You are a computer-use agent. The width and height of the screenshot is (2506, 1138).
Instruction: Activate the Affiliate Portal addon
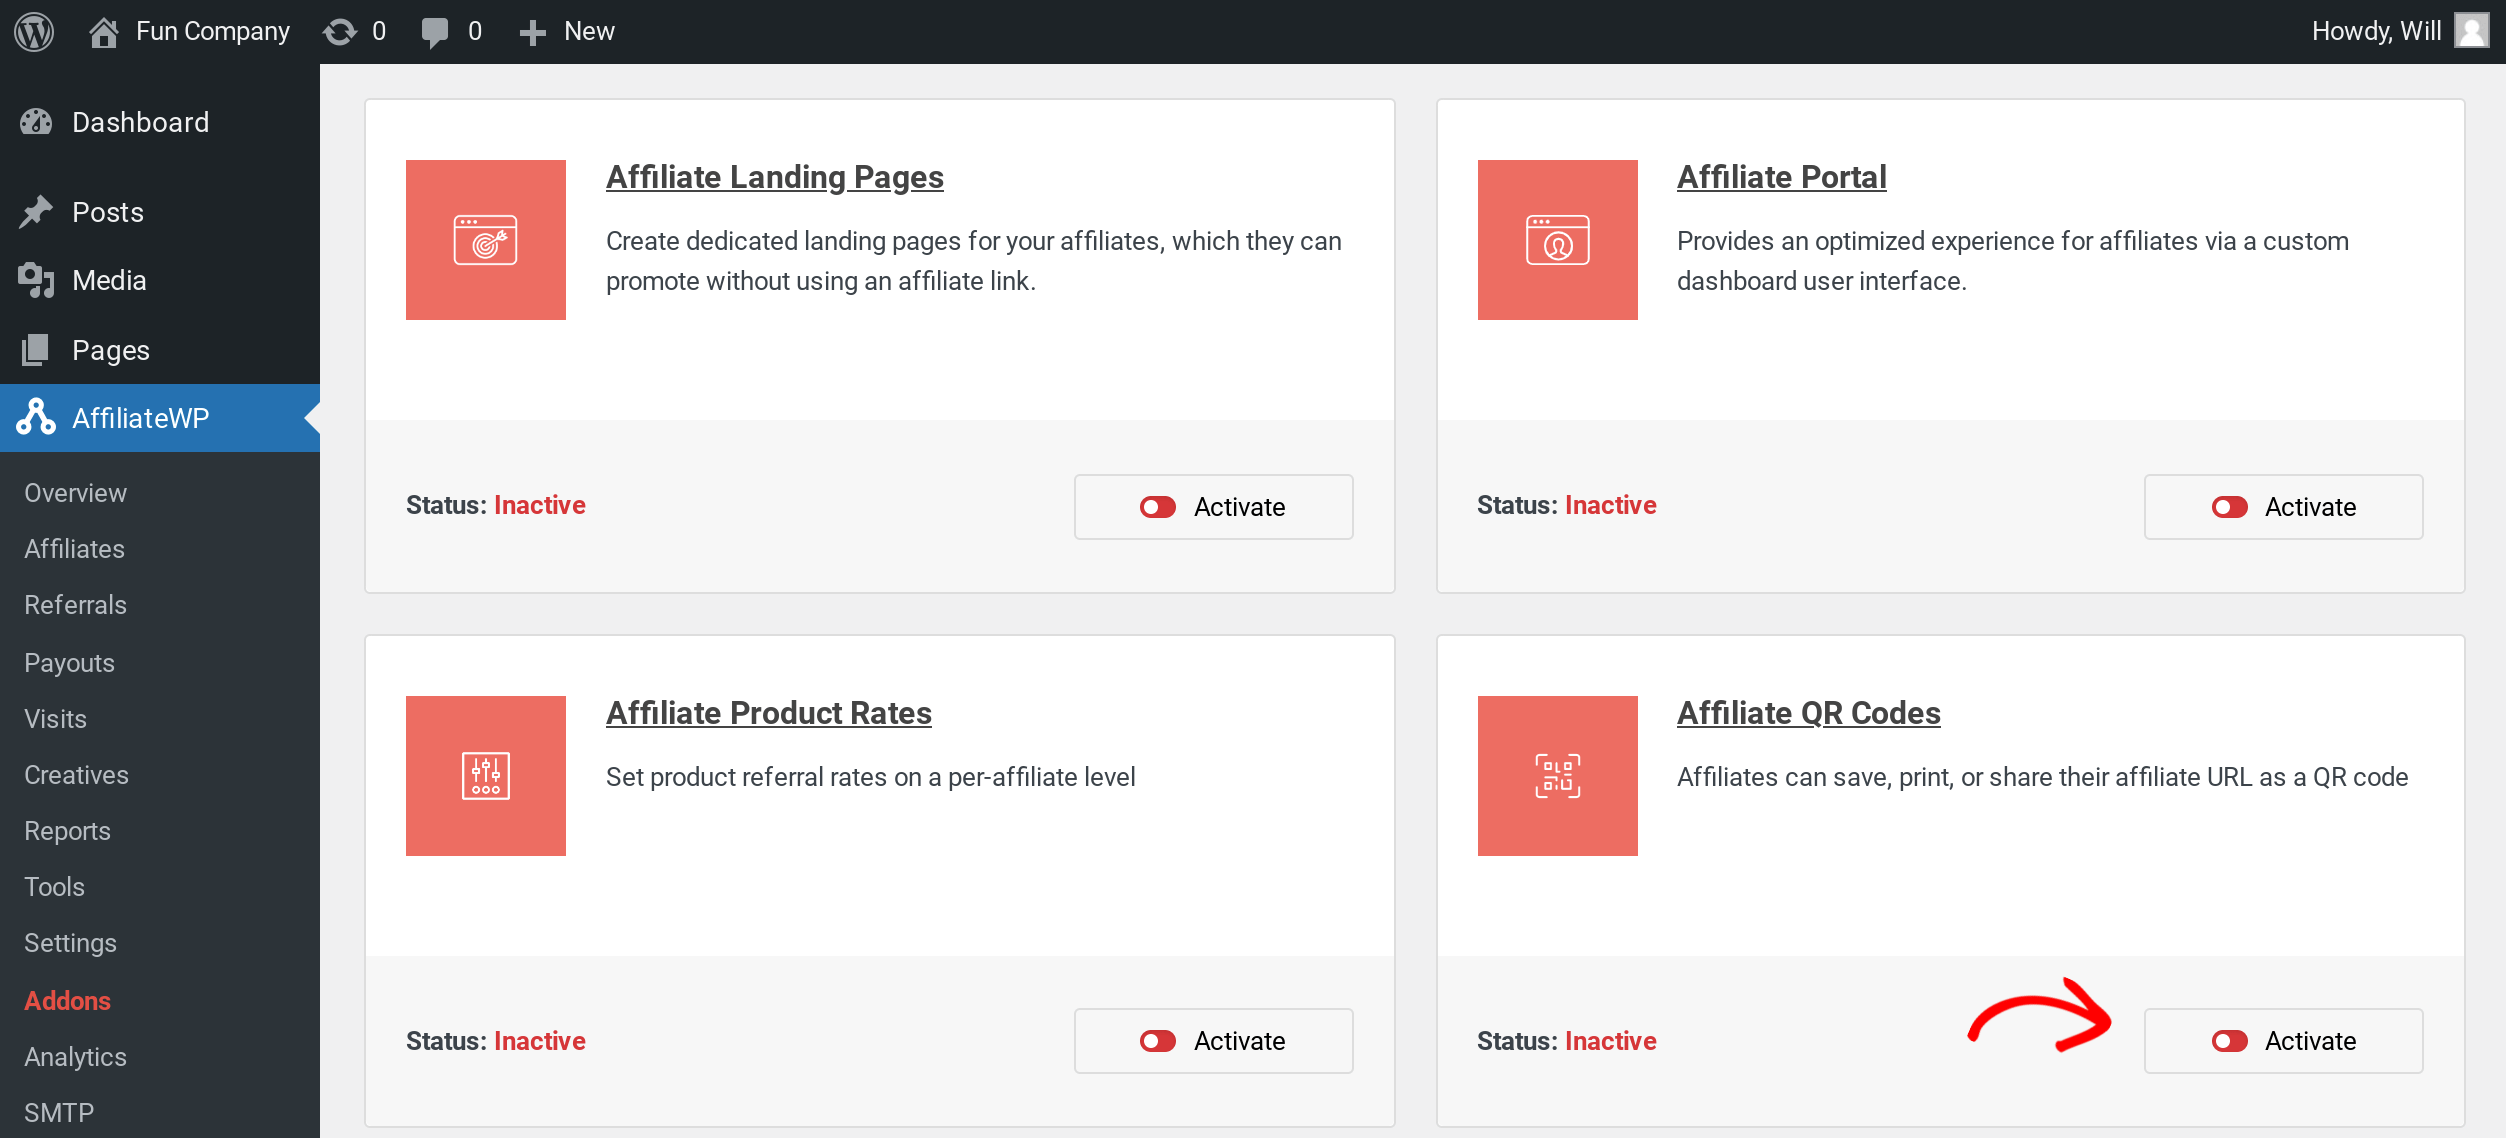[x=2283, y=507]
